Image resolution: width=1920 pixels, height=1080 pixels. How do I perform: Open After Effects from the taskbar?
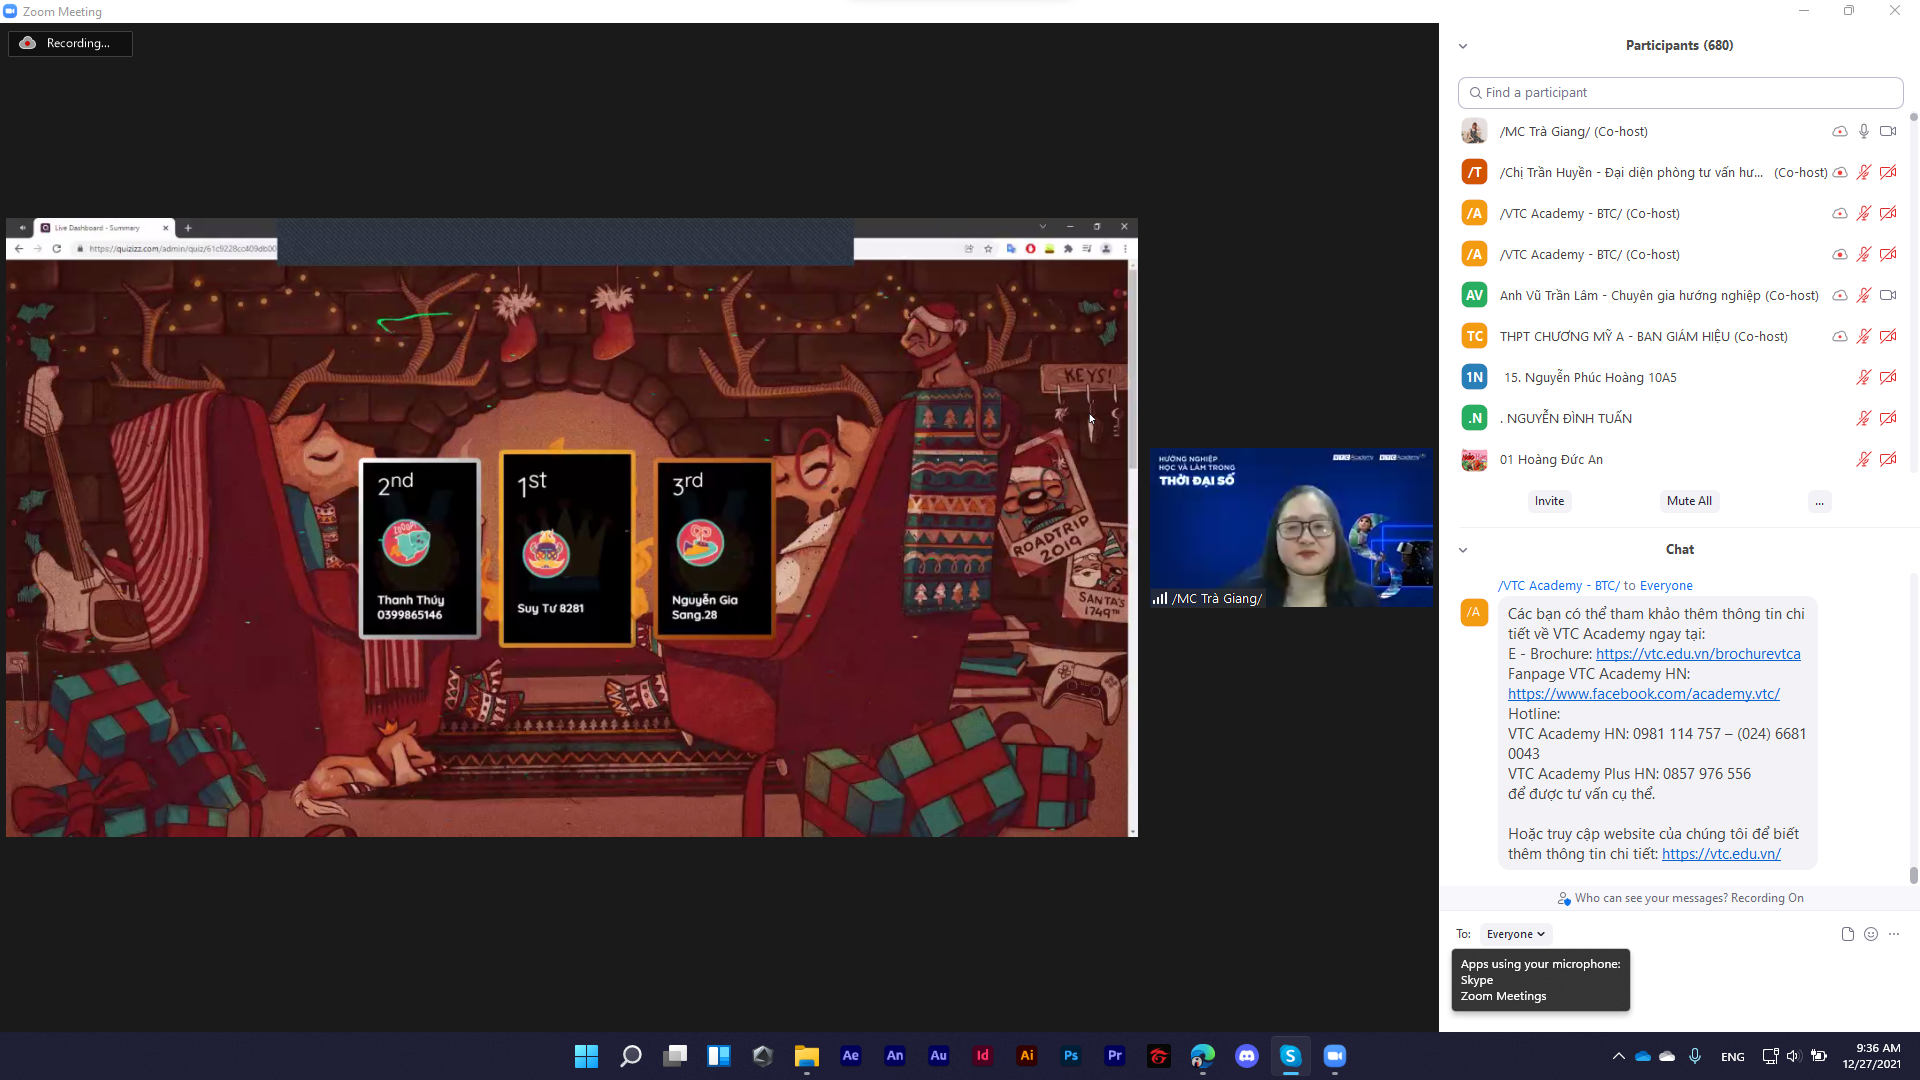pyautogui.click(x=851, y=1056)
